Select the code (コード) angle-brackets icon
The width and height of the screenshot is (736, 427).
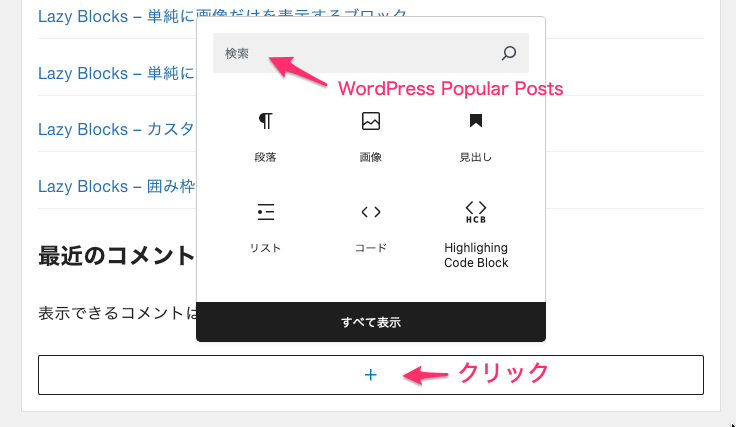(x=371, y=211)
